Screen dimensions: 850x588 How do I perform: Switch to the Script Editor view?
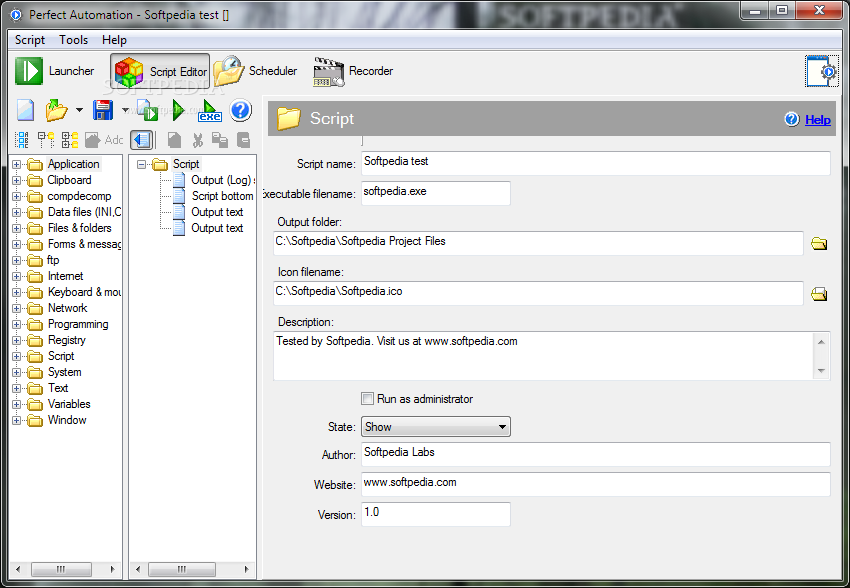point(160,71)
